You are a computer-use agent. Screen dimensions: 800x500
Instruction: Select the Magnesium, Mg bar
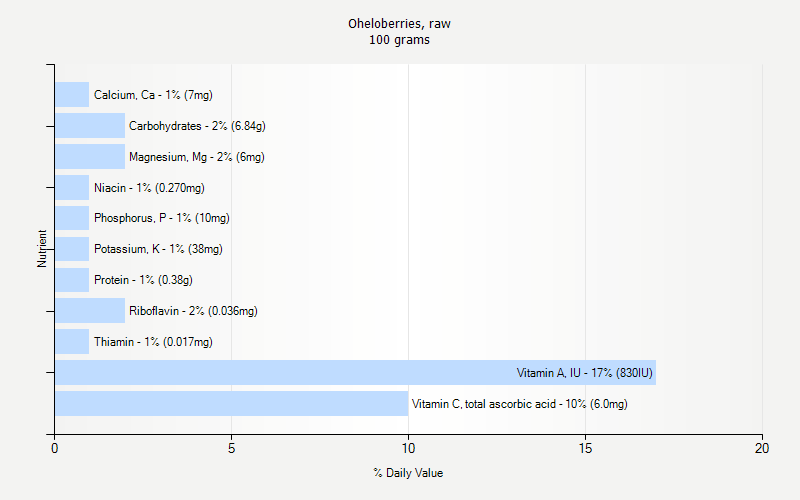tap(90, 157)
